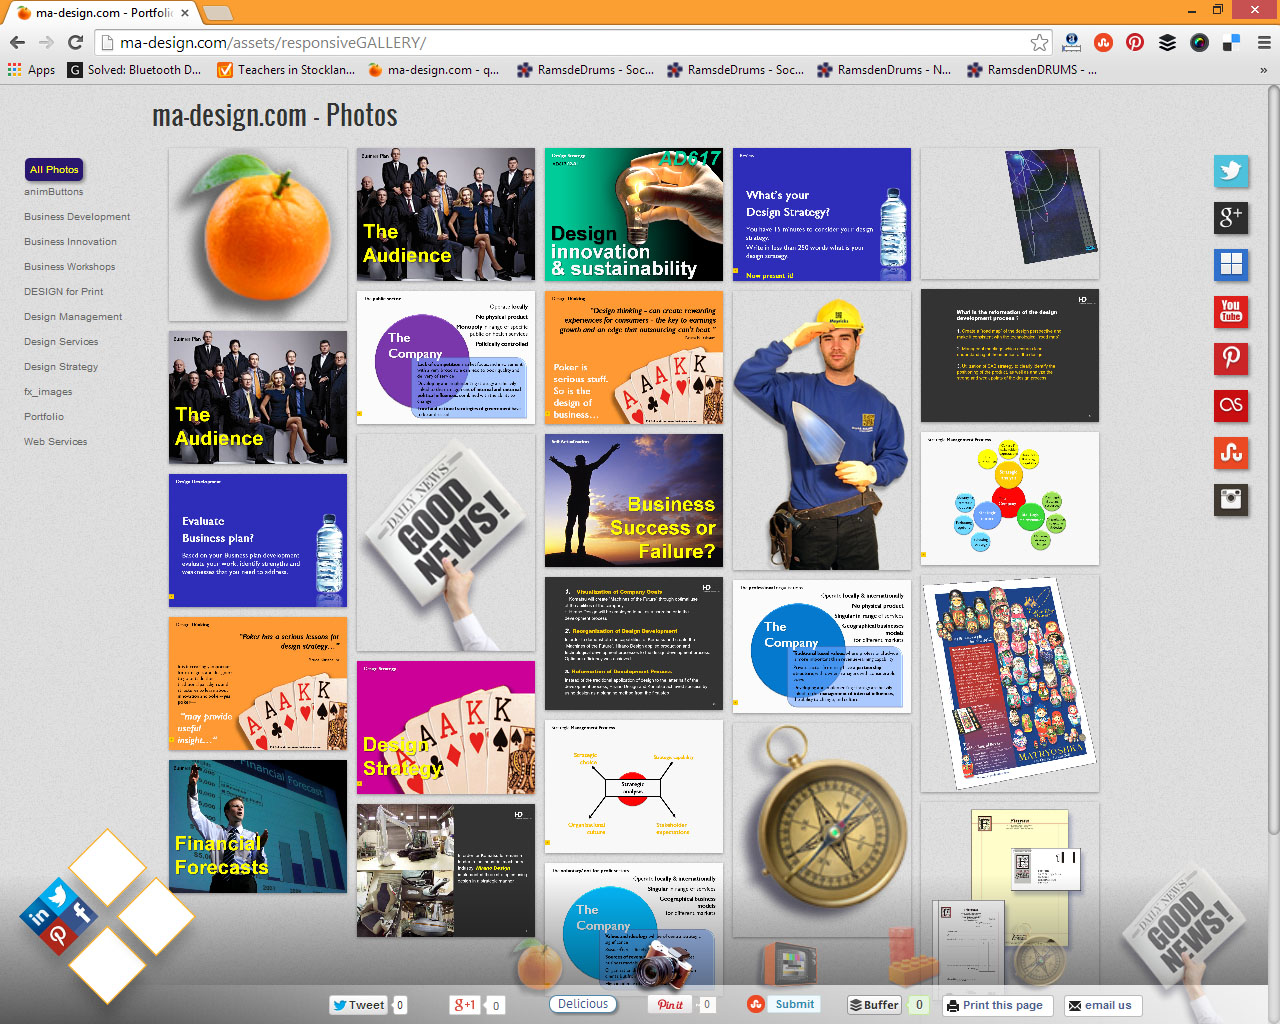Click the LinkedIn diamond icon bottom left
Viewport: 1280px width, 1024px height.
click(38, 916)
